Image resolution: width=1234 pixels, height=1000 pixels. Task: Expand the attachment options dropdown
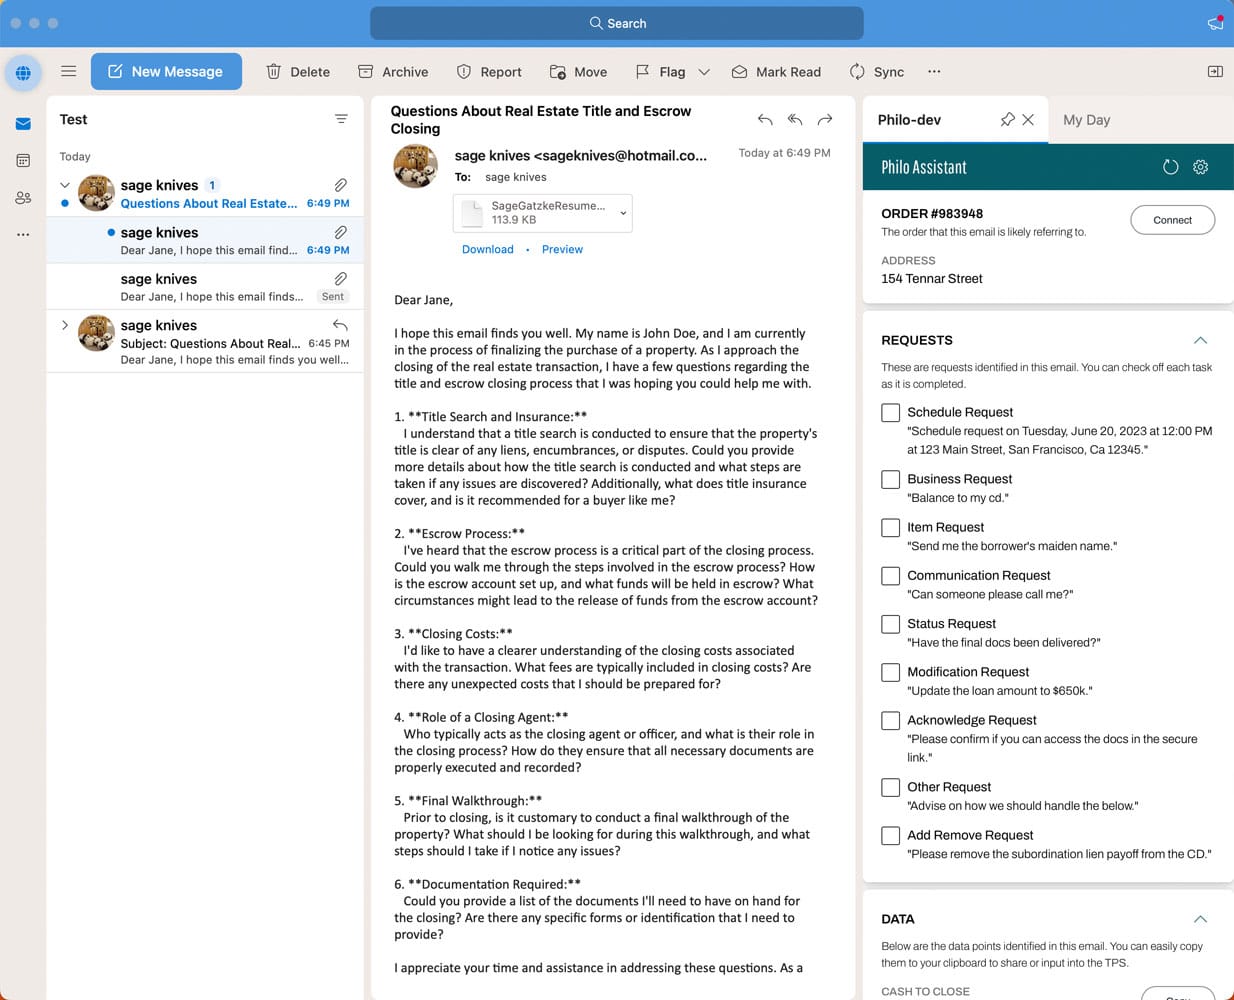[x=623, y=213]
